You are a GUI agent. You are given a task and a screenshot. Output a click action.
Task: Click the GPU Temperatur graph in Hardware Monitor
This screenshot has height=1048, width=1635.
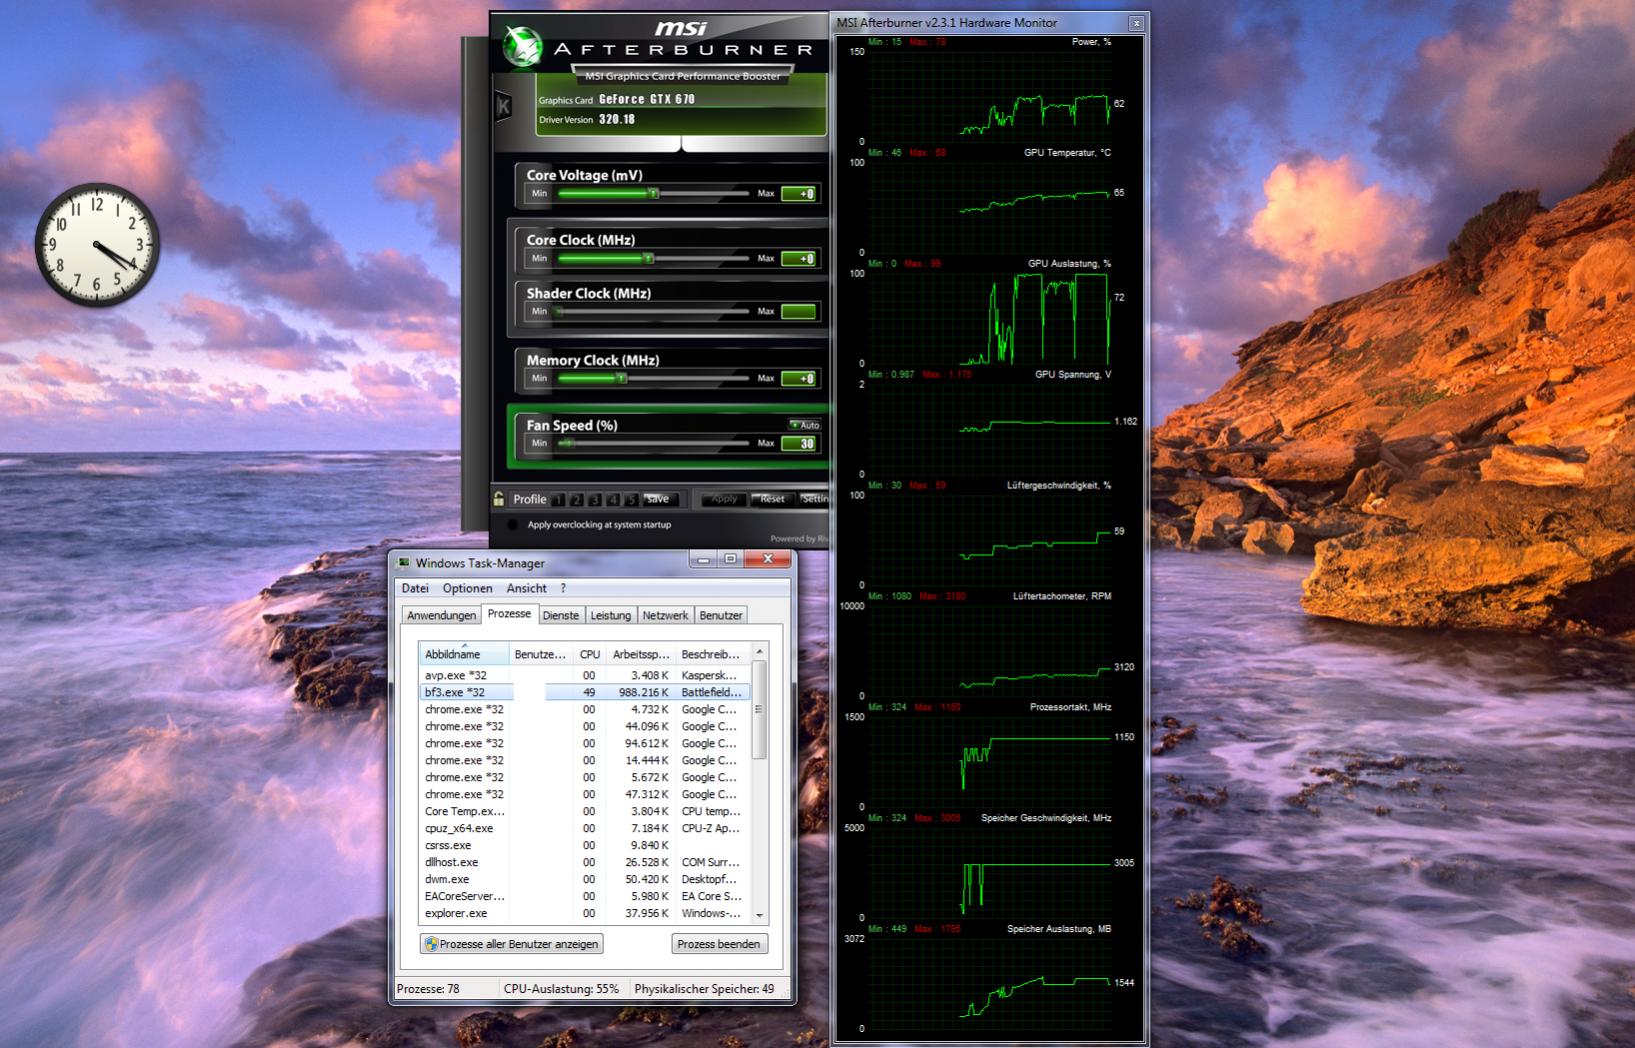(989, 208)
